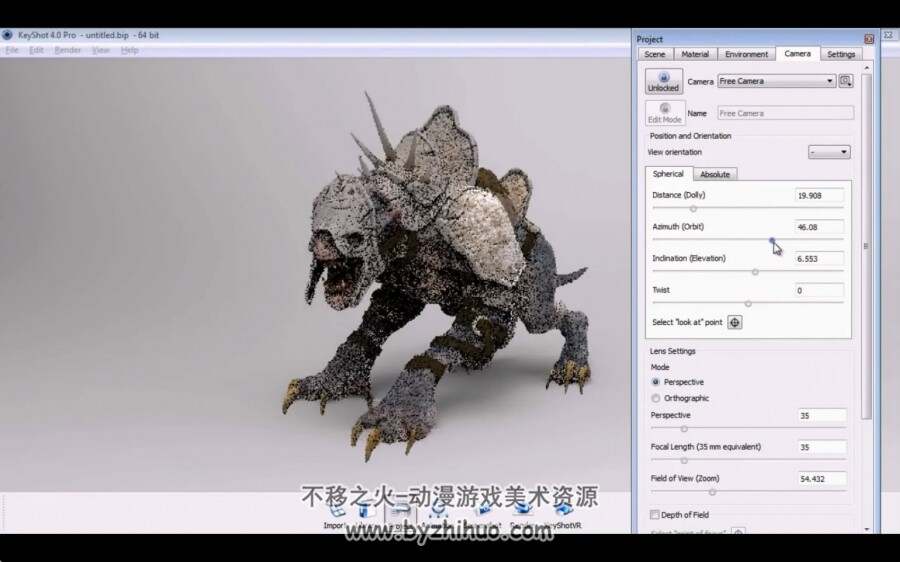The width and height of the screenshot is (900, 562).
Task: Click the Focal Length value field
Action: click(822, 447)
